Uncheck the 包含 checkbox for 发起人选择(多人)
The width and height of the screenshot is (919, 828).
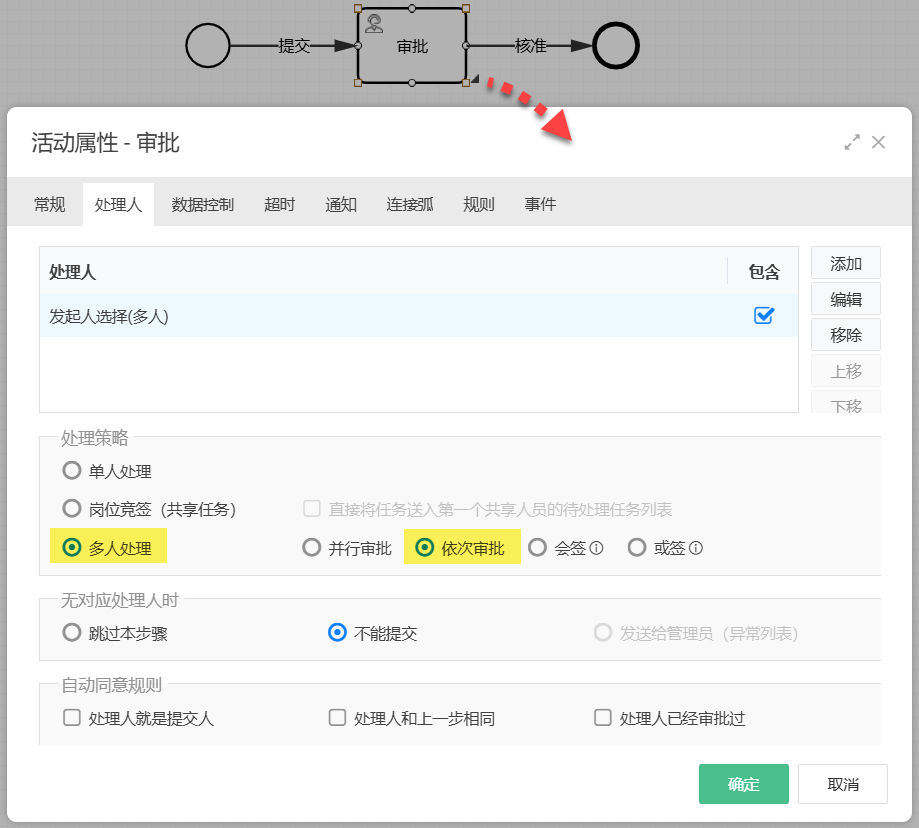[x=763, y=315]
